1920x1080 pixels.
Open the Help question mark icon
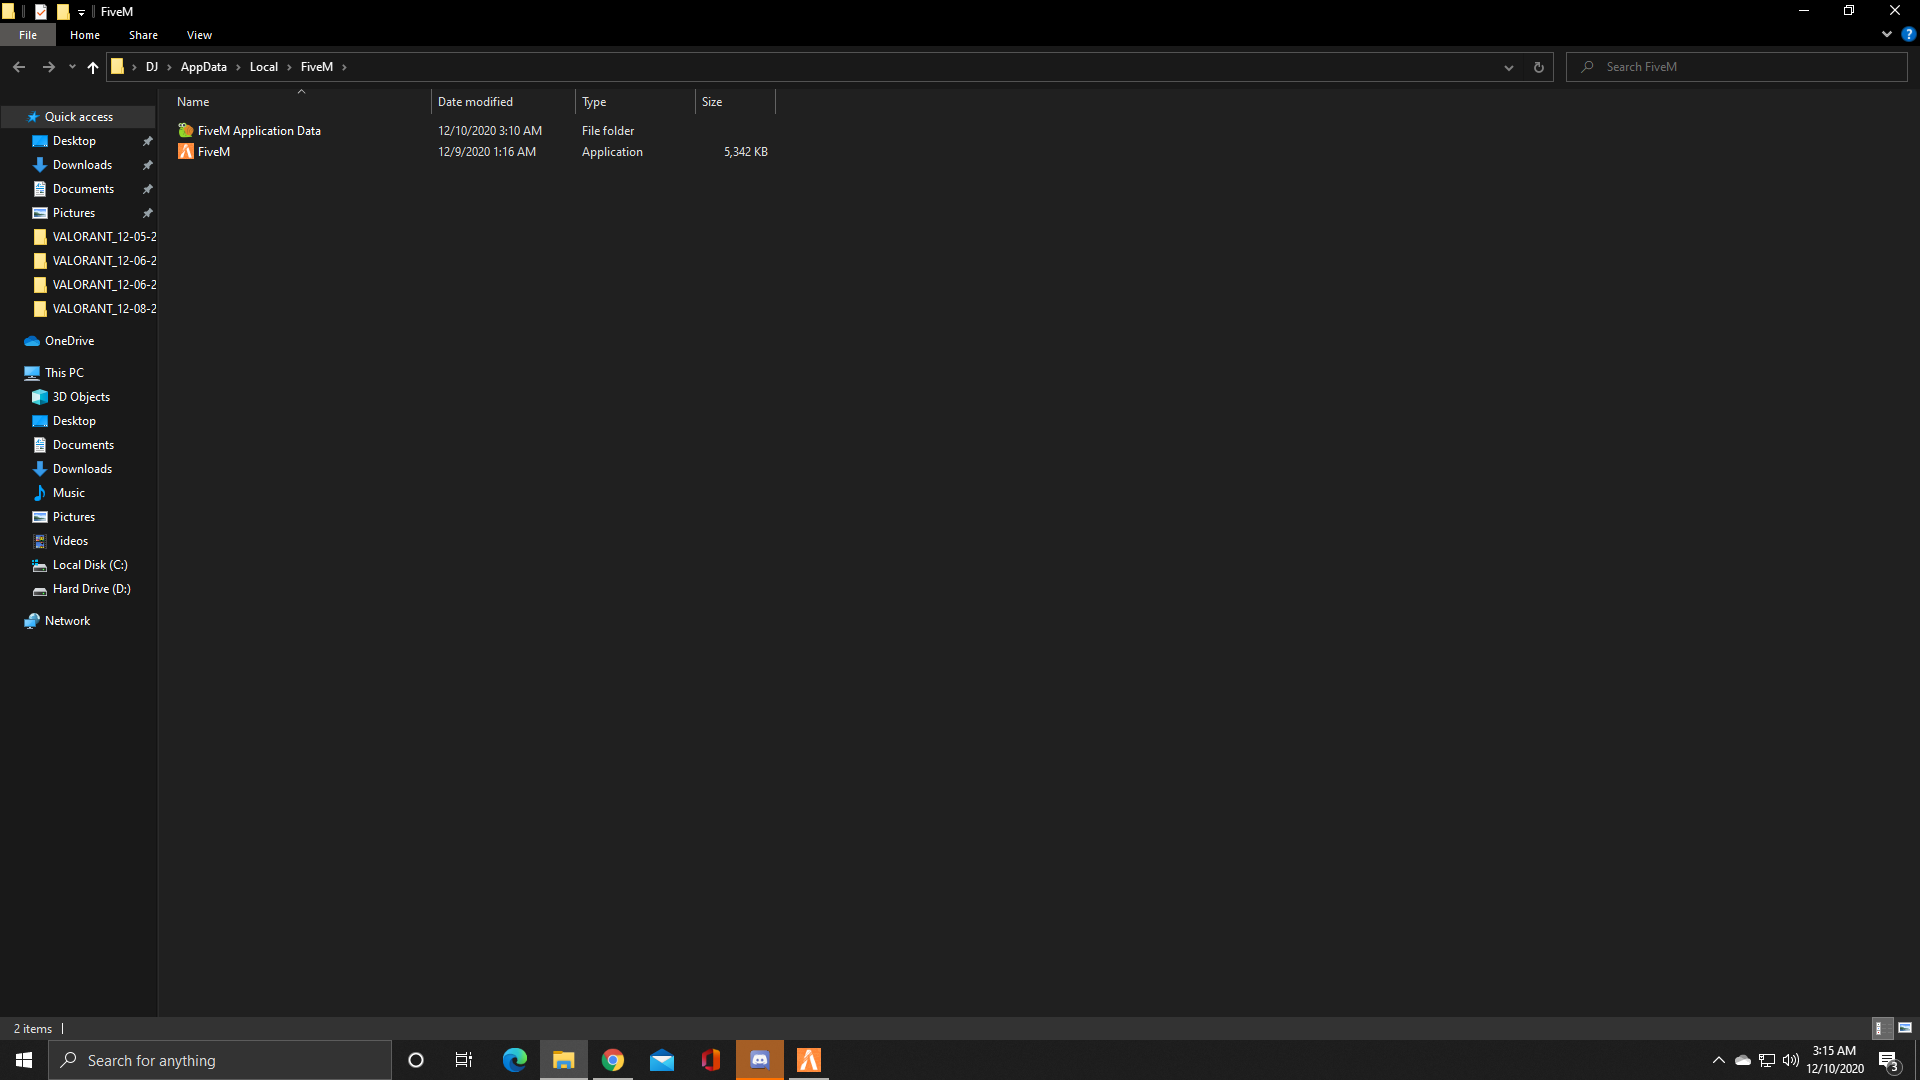pos(1908,34)
